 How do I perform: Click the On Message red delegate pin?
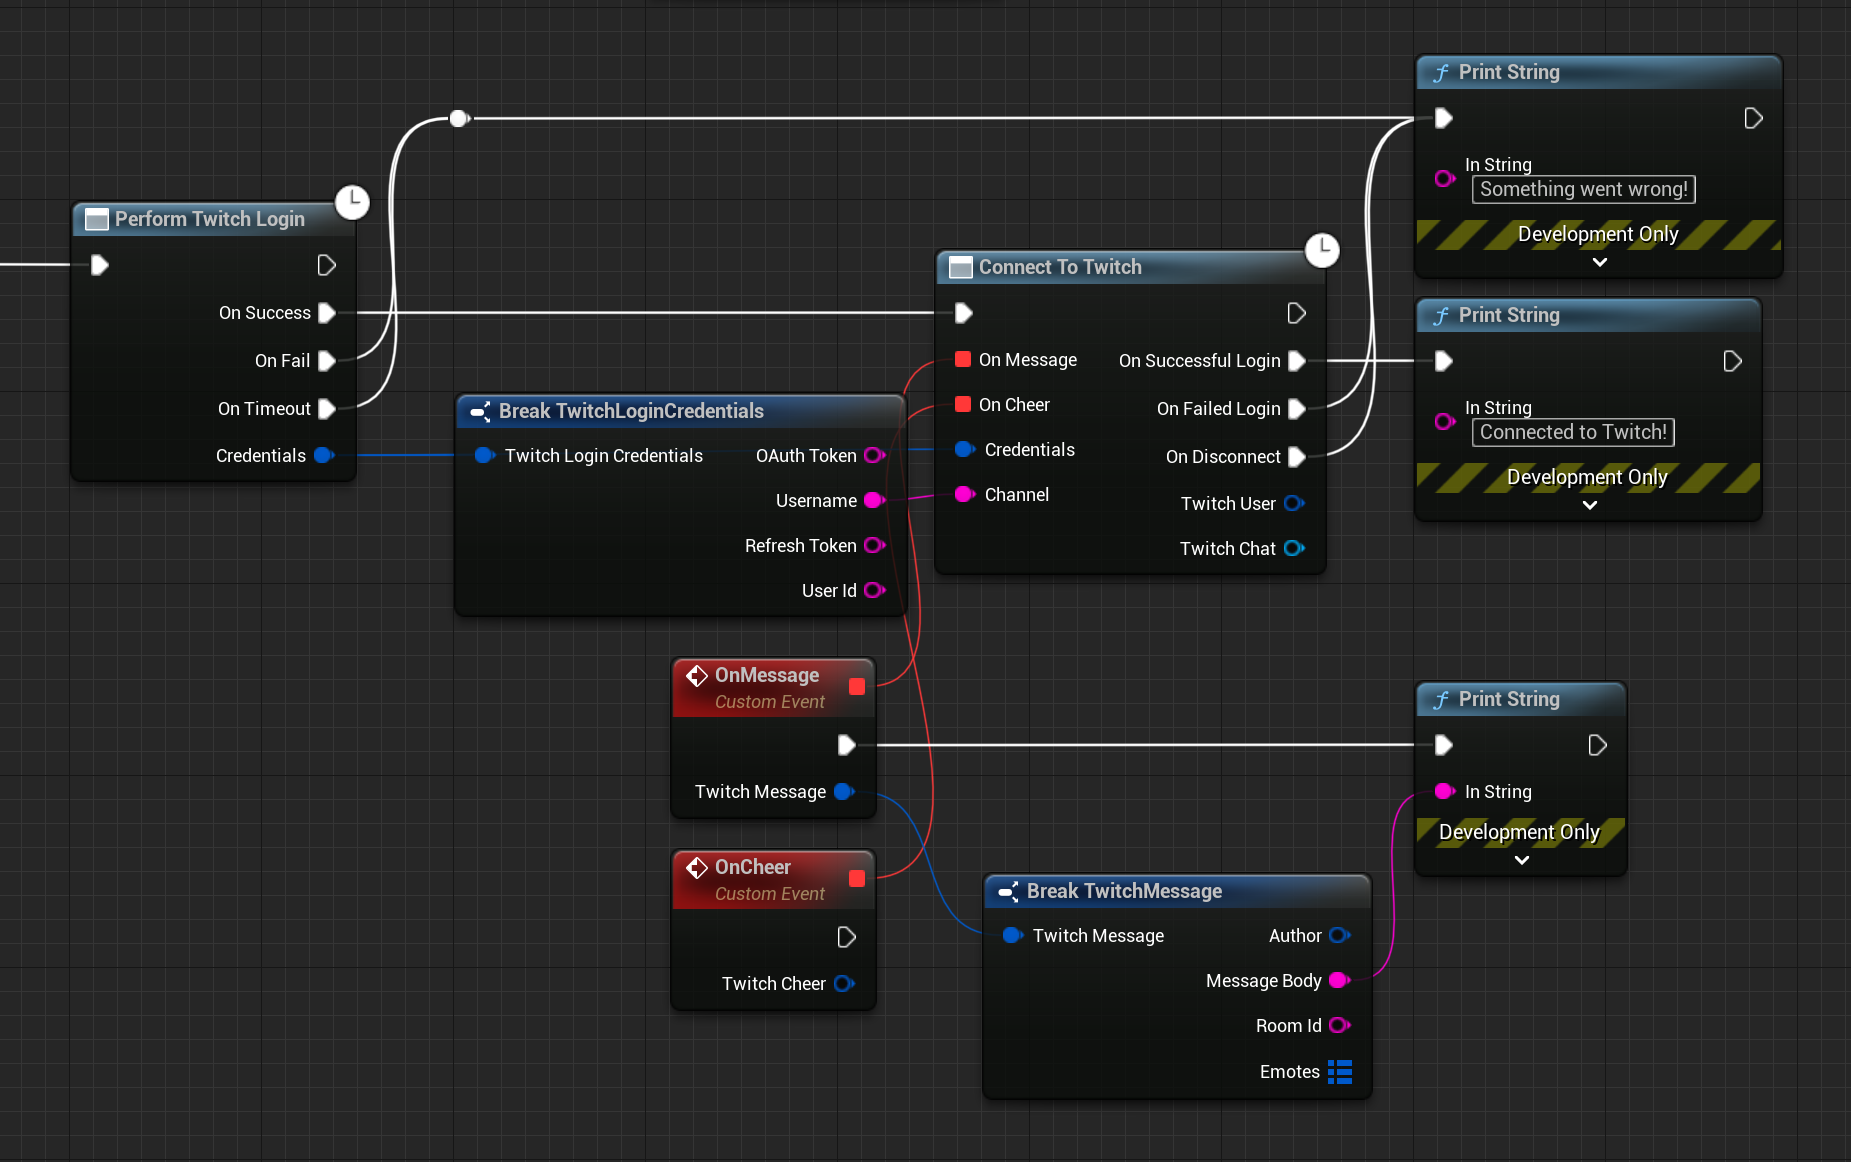[963, 360]
